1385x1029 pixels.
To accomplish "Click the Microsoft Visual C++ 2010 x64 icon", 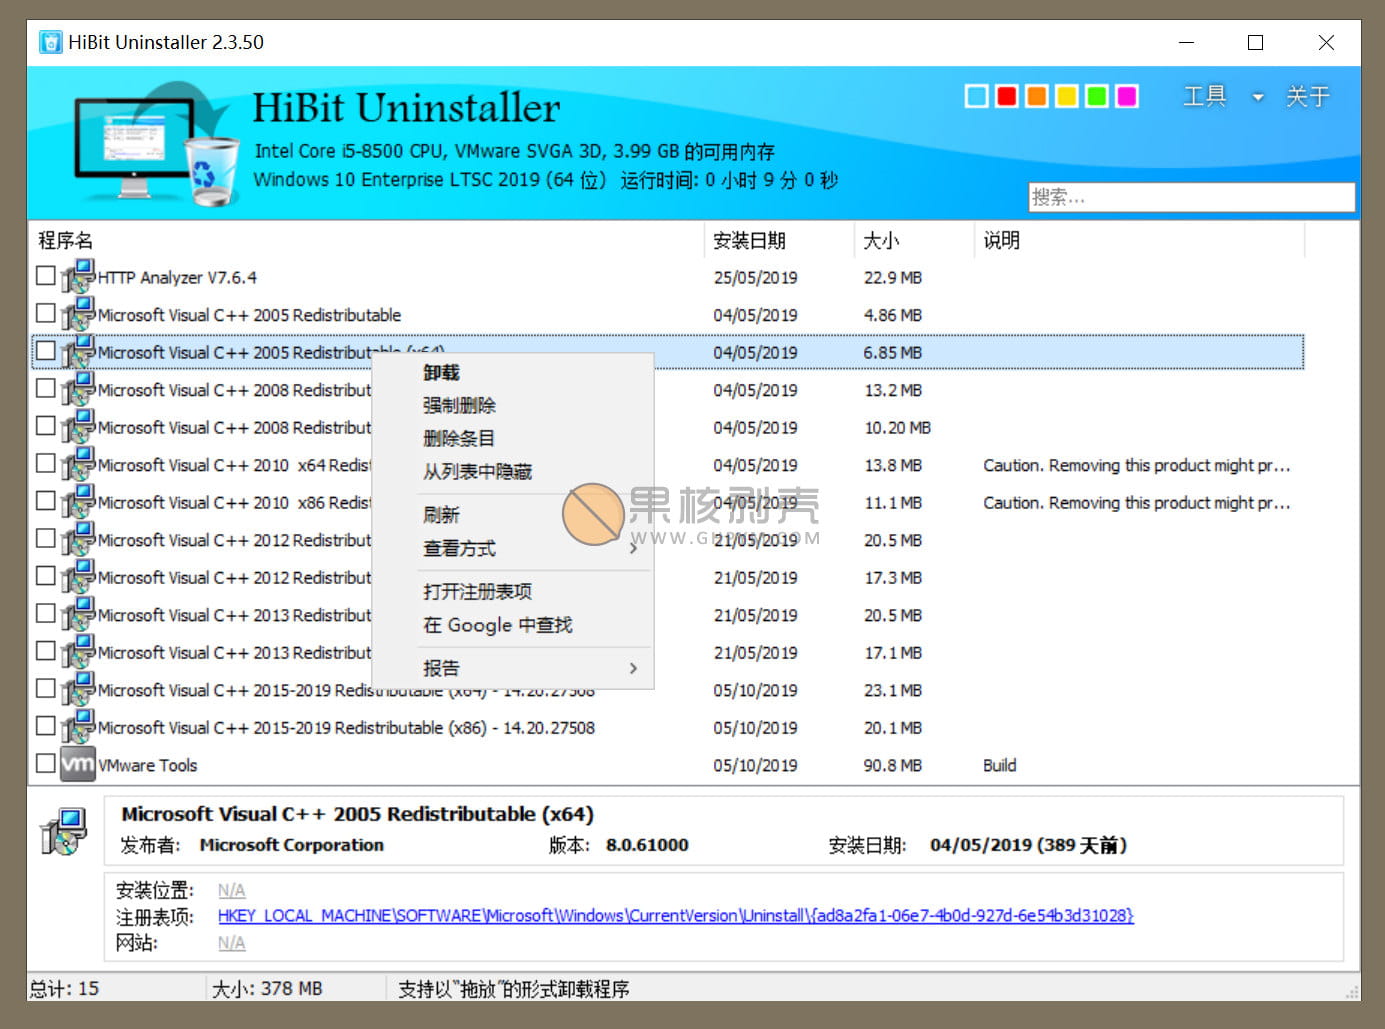I will coord(77,465).
